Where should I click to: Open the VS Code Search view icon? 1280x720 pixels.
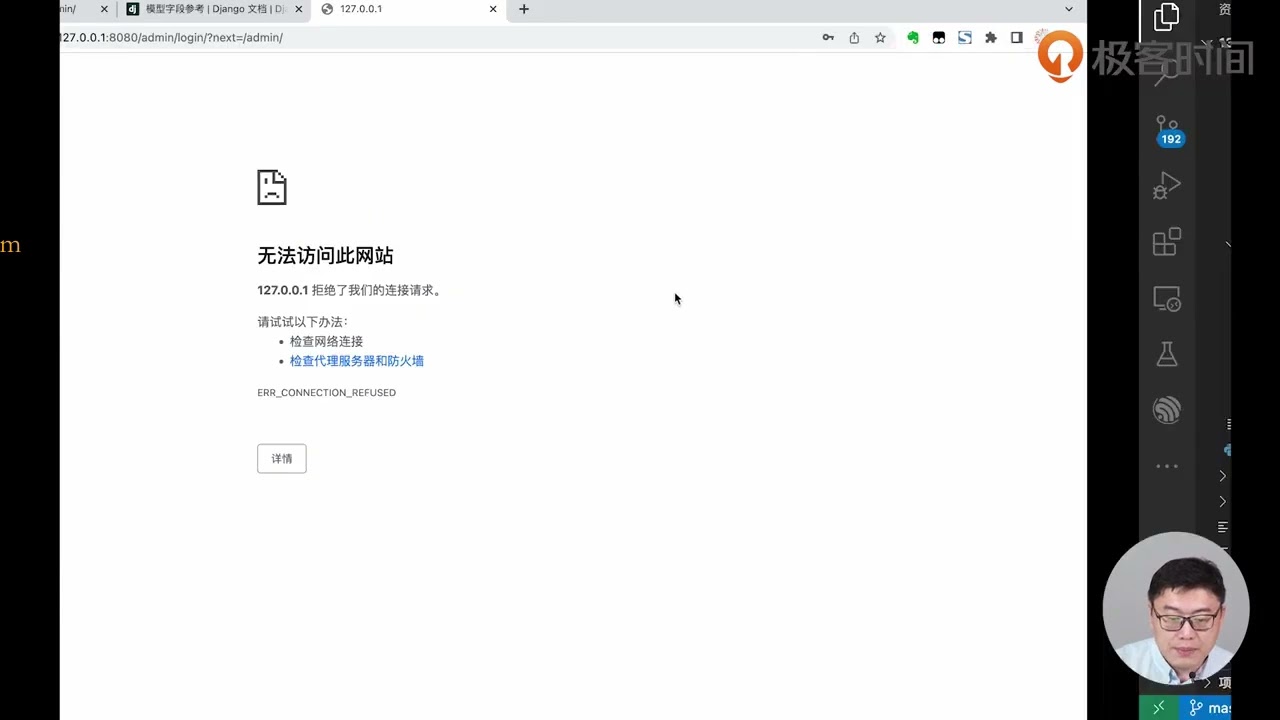click(x=1167, y=72)
